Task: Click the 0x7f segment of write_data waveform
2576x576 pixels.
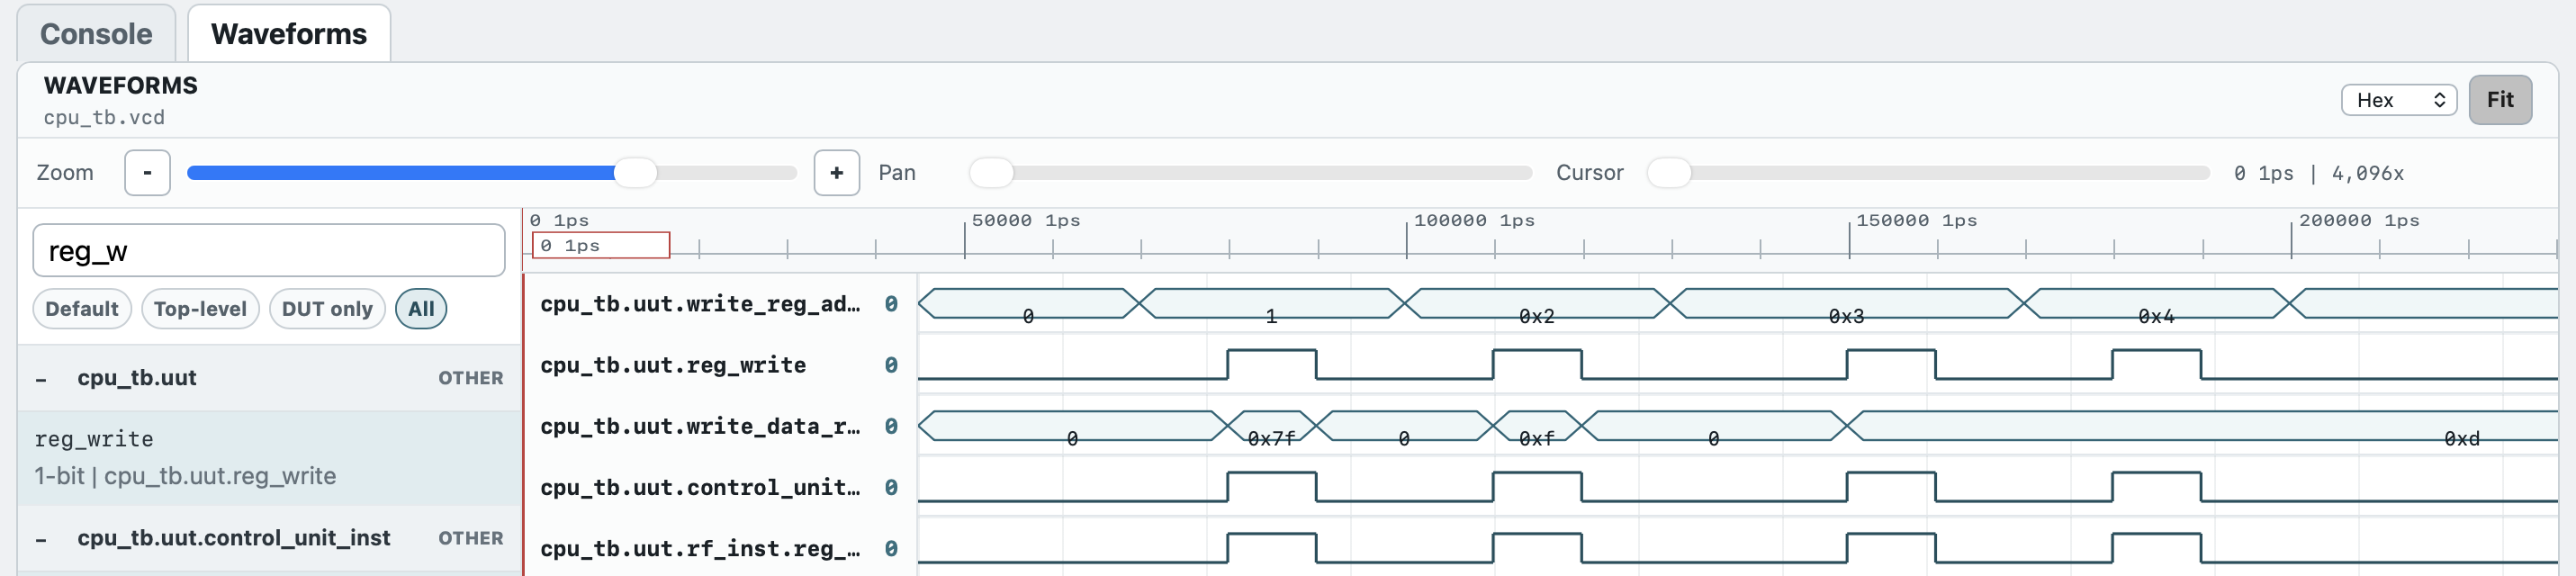Action: [1271, 426]
